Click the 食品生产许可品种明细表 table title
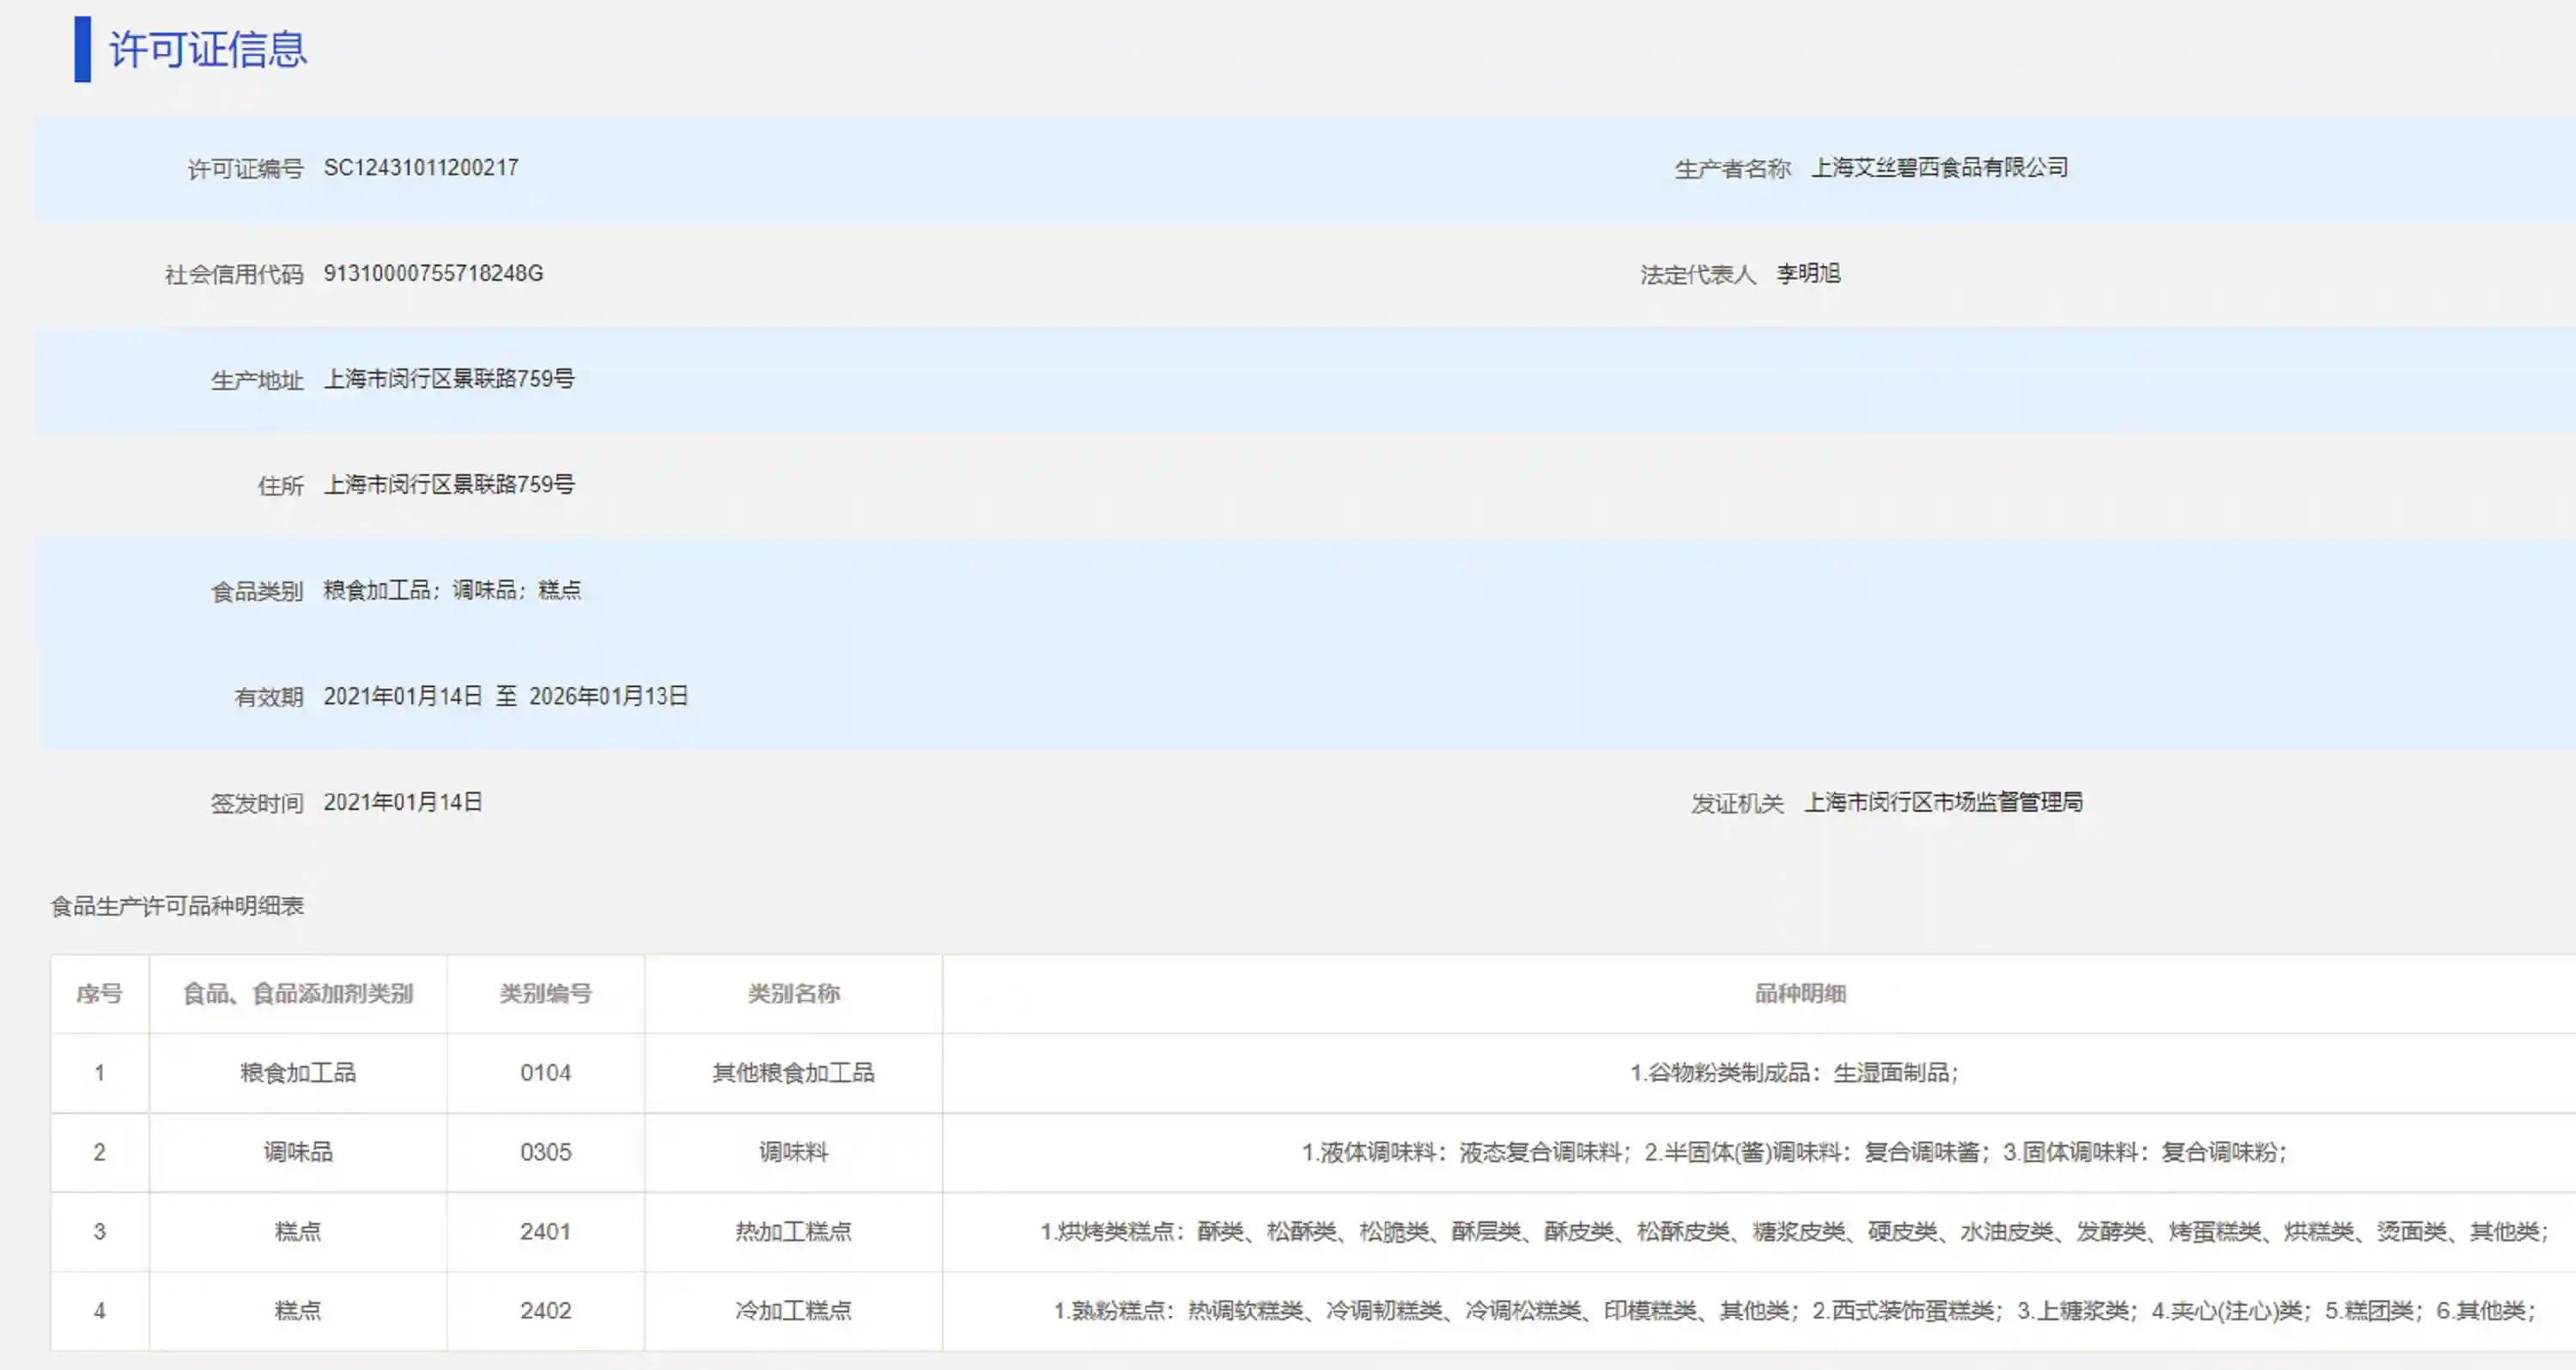This screenshot has height=1370, width=2576. click(x=177, y=906)
